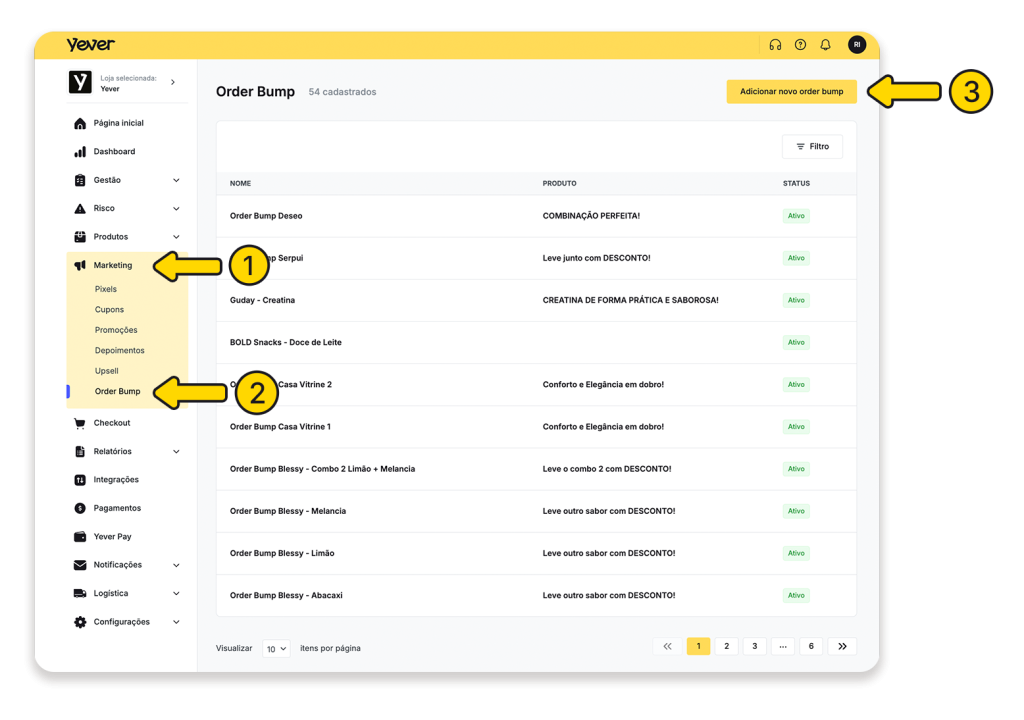Open the help question mark icon
The image size is (1024, 720).
800,45
